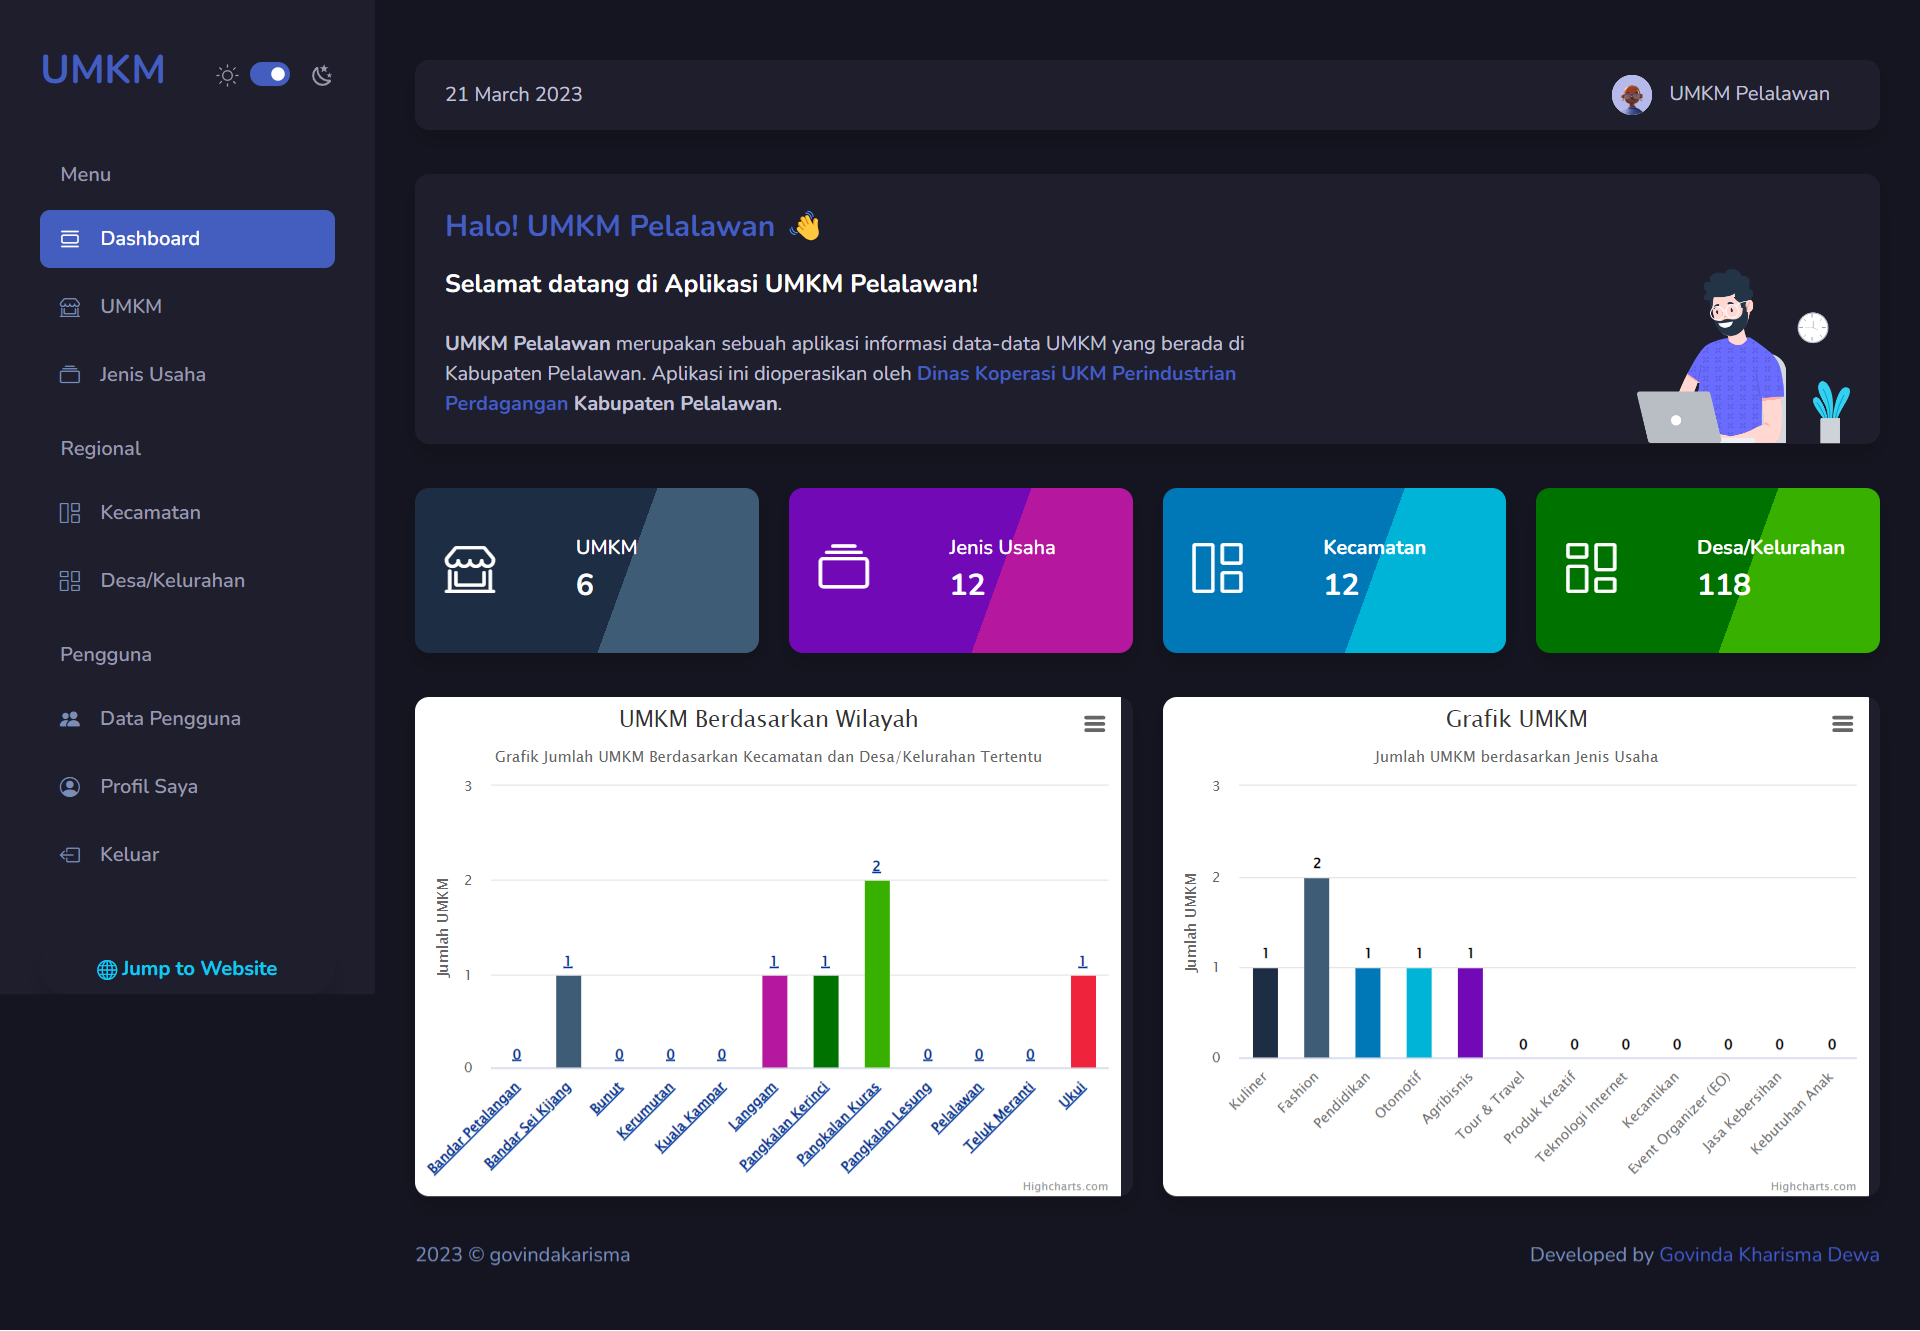Click Highcharts.com credit in left chart

[x=1065, y=1187]
